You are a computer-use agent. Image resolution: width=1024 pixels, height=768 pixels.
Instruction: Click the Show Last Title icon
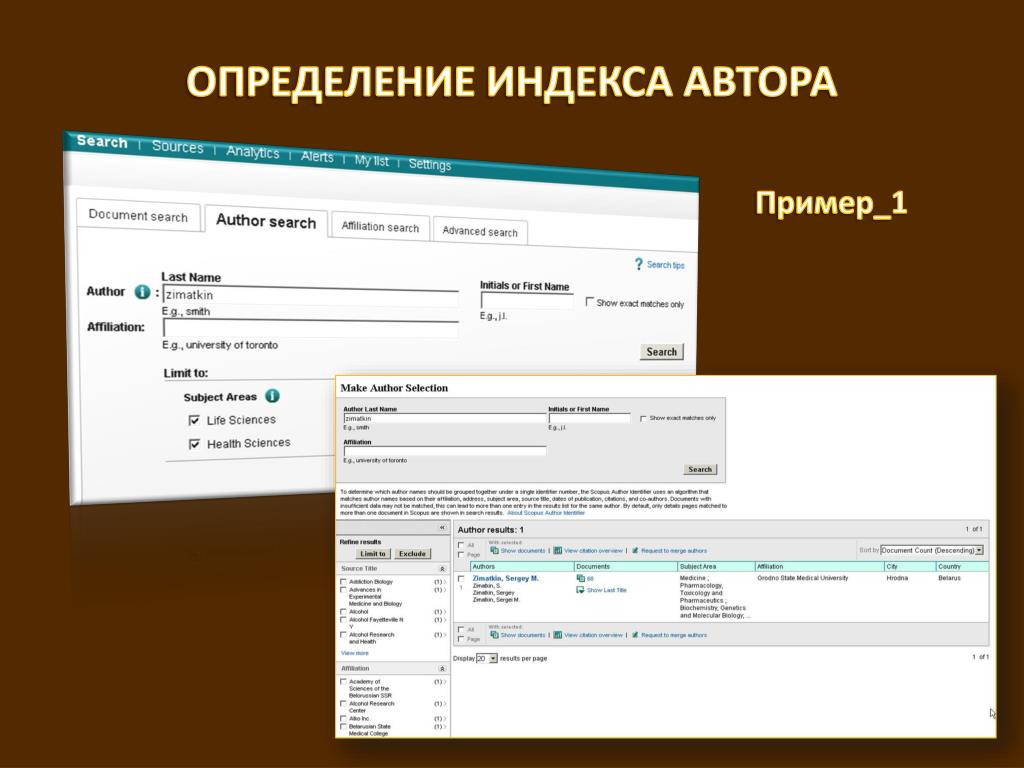[x=580, y=590]
